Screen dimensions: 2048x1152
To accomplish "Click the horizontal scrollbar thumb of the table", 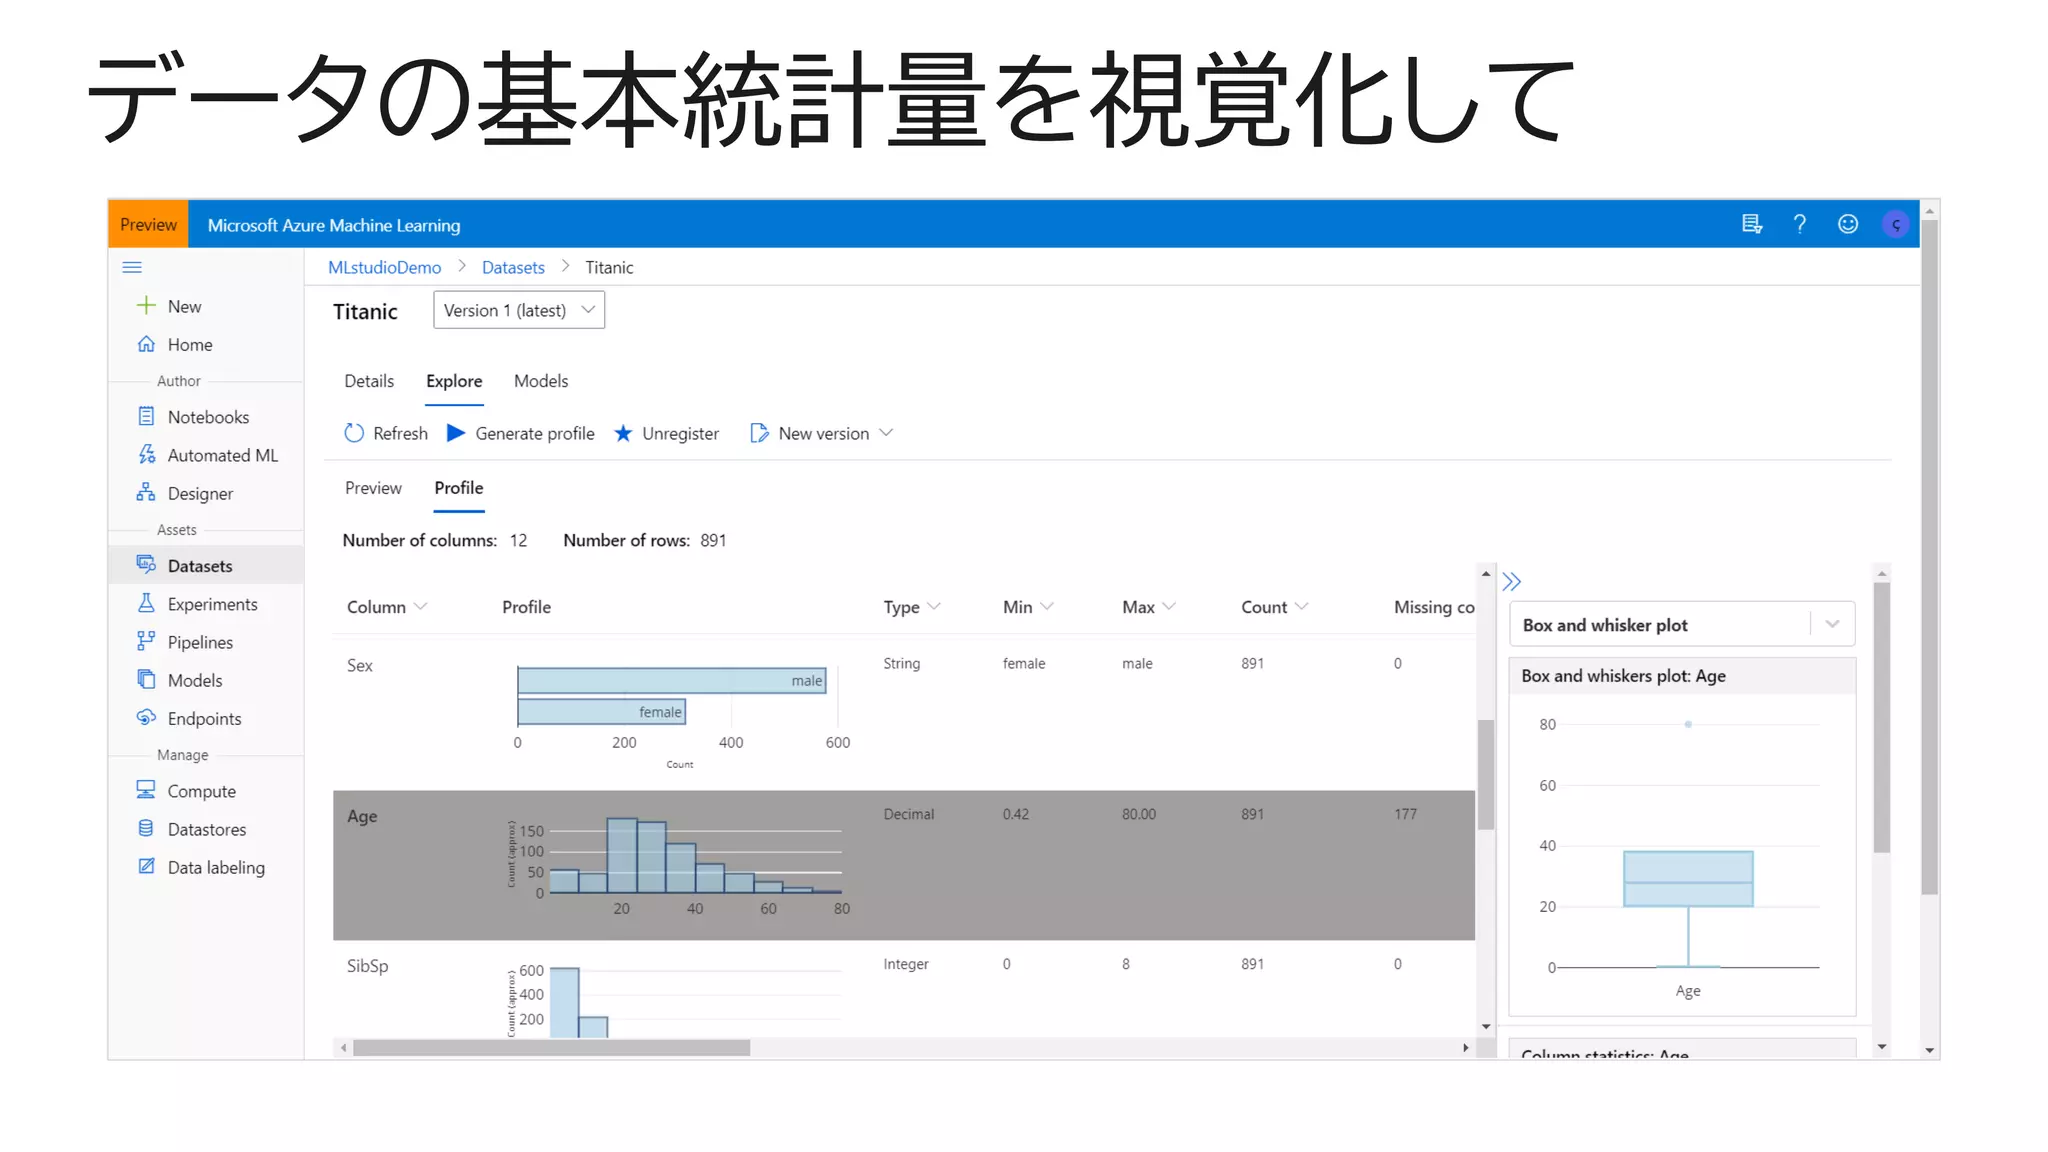I will coord(551,1047).
